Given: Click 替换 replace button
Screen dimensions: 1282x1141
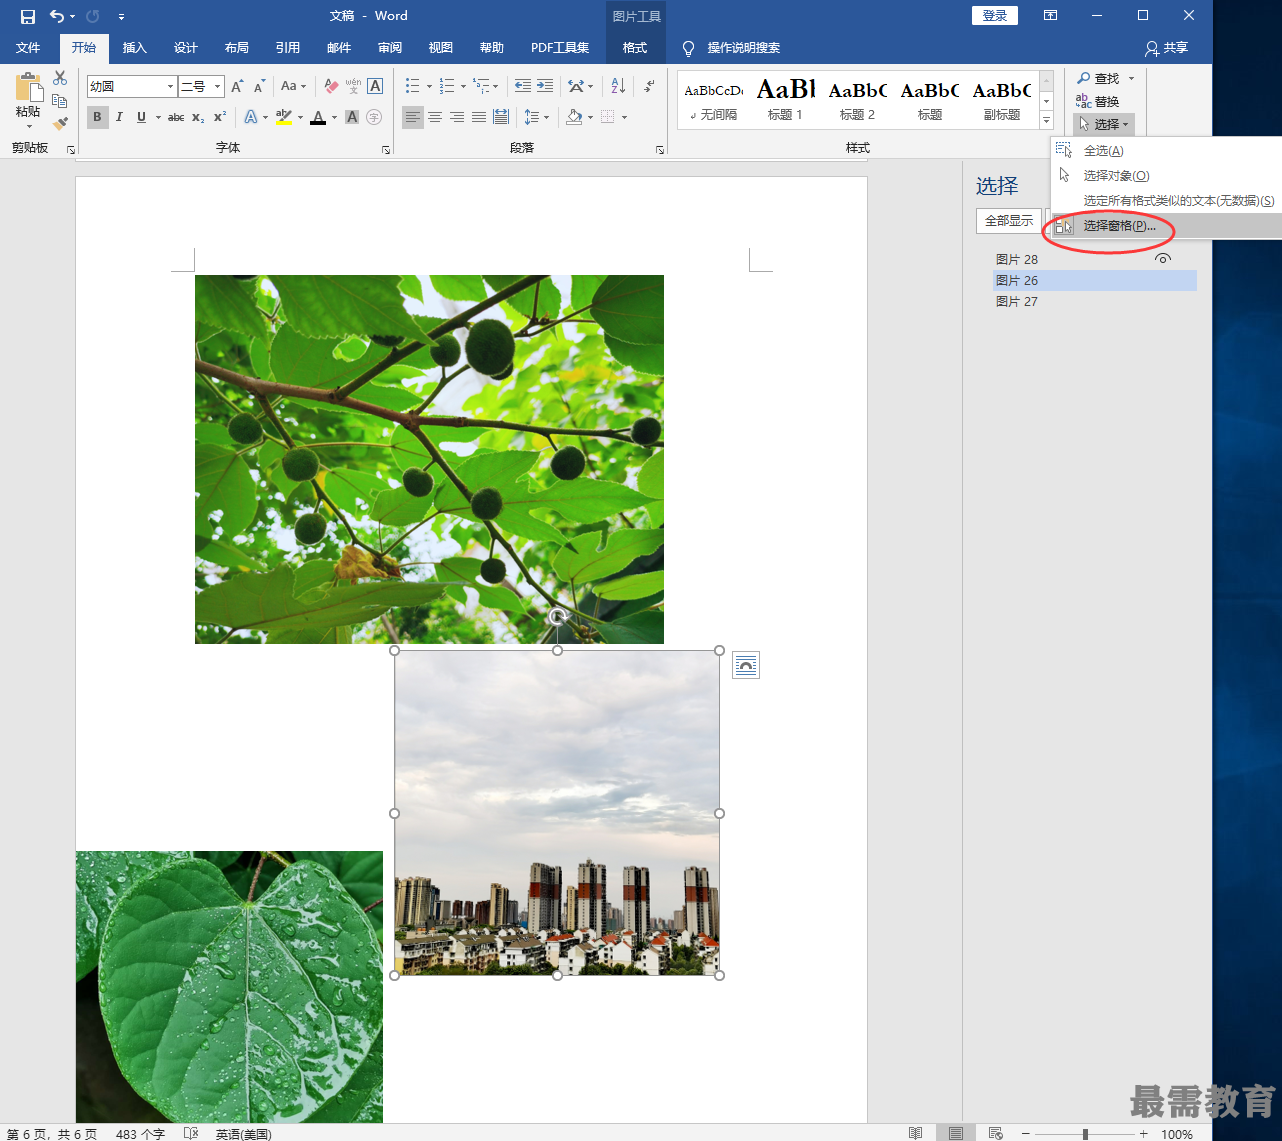Looking at the screenshot, I should (1098, 101).
